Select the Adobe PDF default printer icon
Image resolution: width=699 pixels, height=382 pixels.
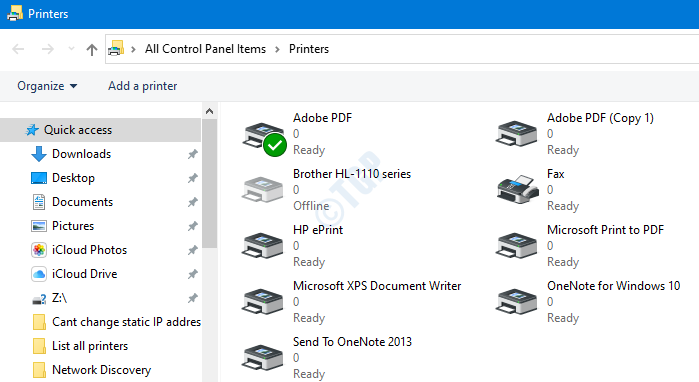[x=264, y=139]
